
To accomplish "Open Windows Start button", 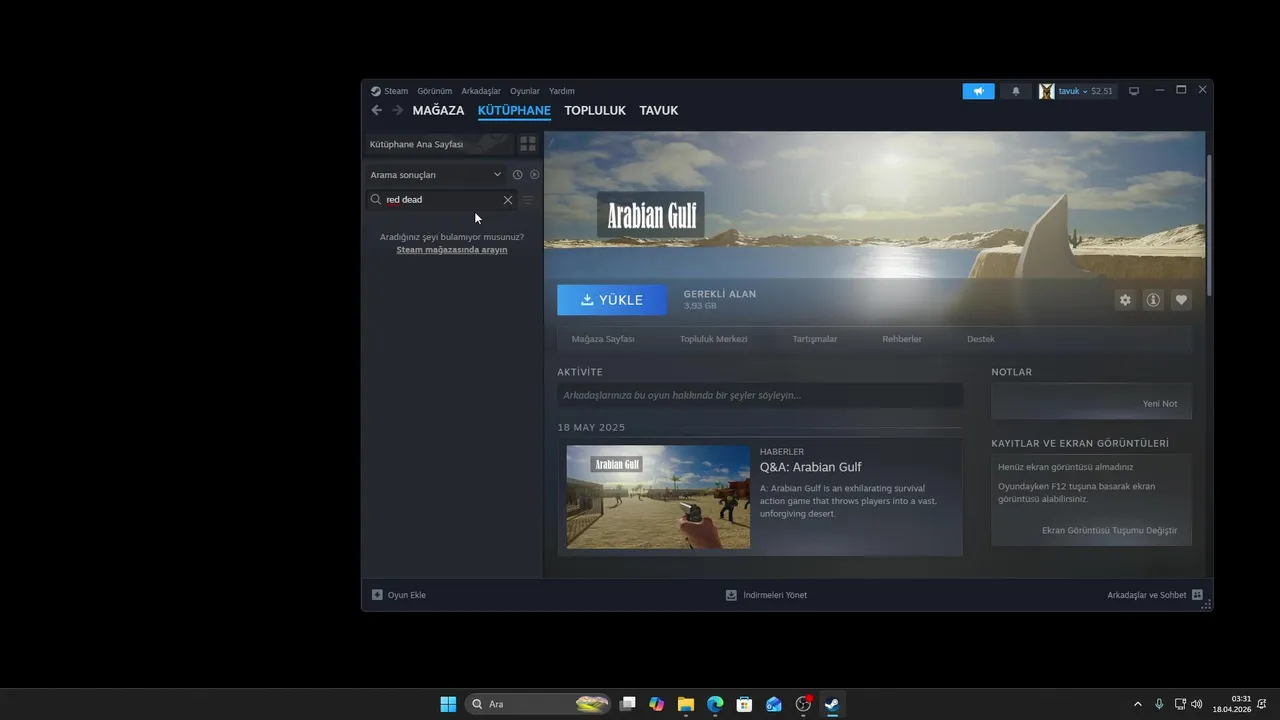I will pyautogui.click(x=448, y=704).
